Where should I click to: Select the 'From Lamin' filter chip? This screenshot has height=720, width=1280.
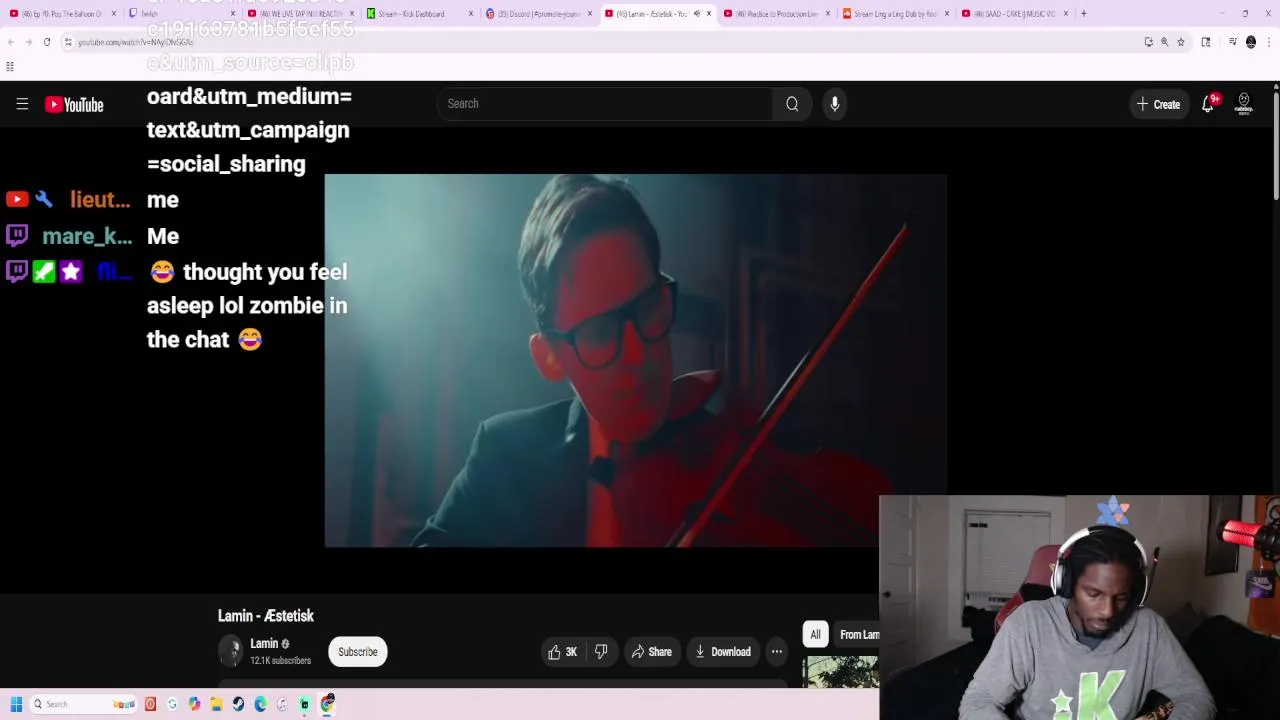[x=858, y=635]
